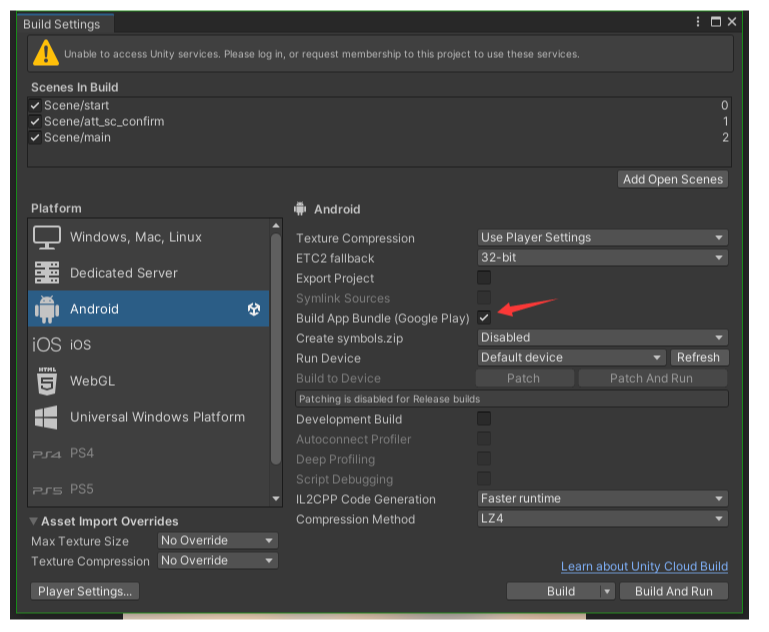
Task: Click the Android robot icon in the platform list
Action: click(x=47, y=309)
